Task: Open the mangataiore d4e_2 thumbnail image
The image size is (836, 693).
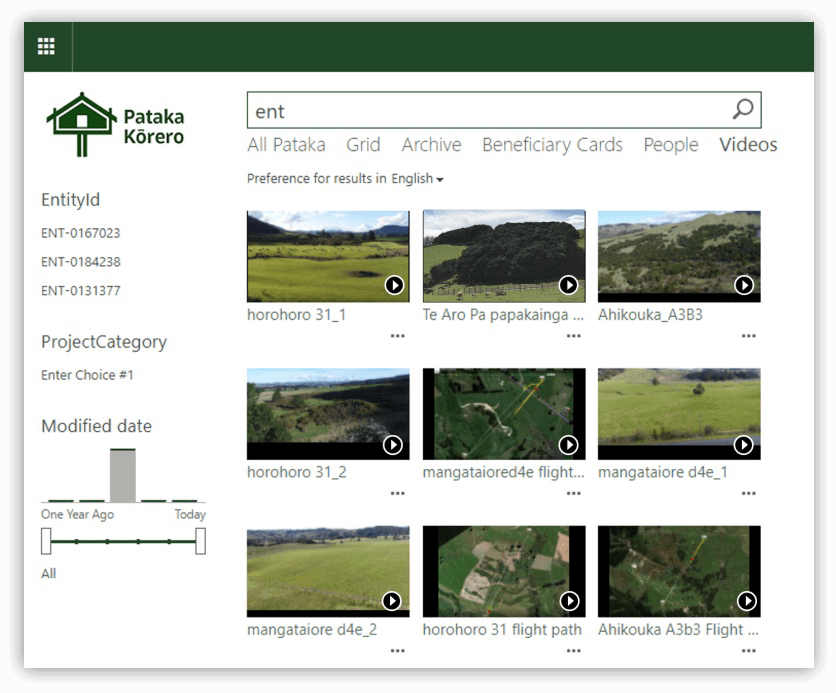Action: pyautogui.click(x=328, y=571)
